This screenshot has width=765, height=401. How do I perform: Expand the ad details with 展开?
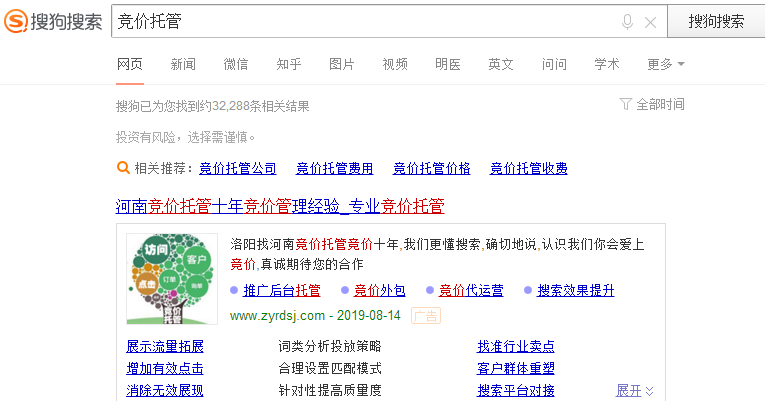[x=634, y=390]
